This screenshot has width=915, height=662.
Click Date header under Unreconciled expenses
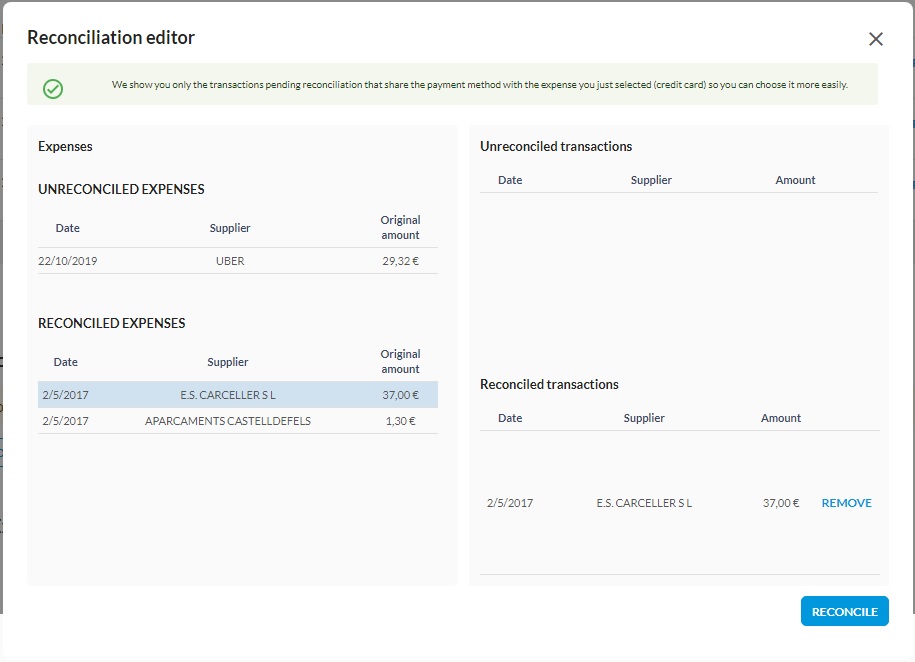68,228
